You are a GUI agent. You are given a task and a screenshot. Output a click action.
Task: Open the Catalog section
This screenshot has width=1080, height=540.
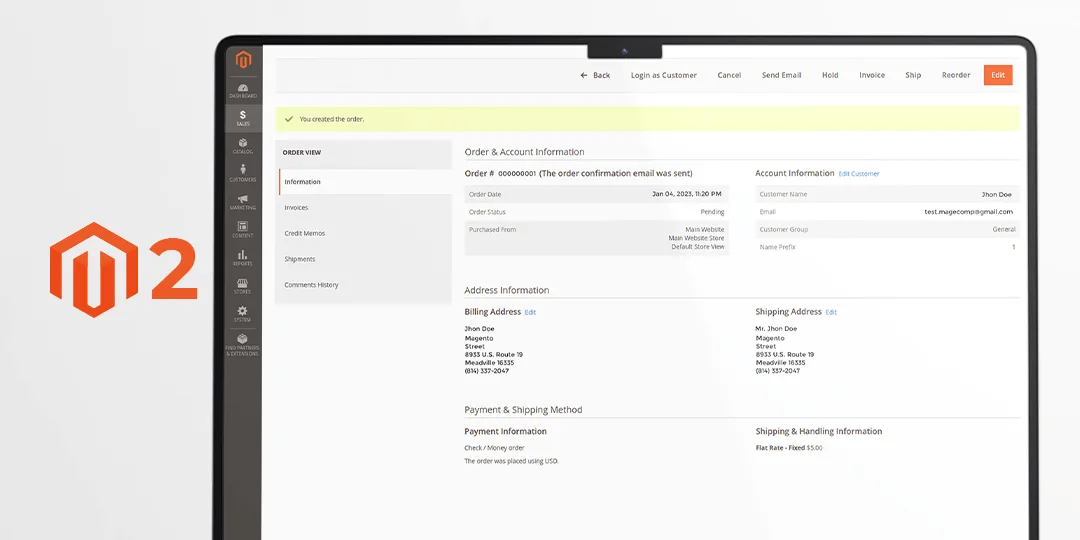coord(243,146)
